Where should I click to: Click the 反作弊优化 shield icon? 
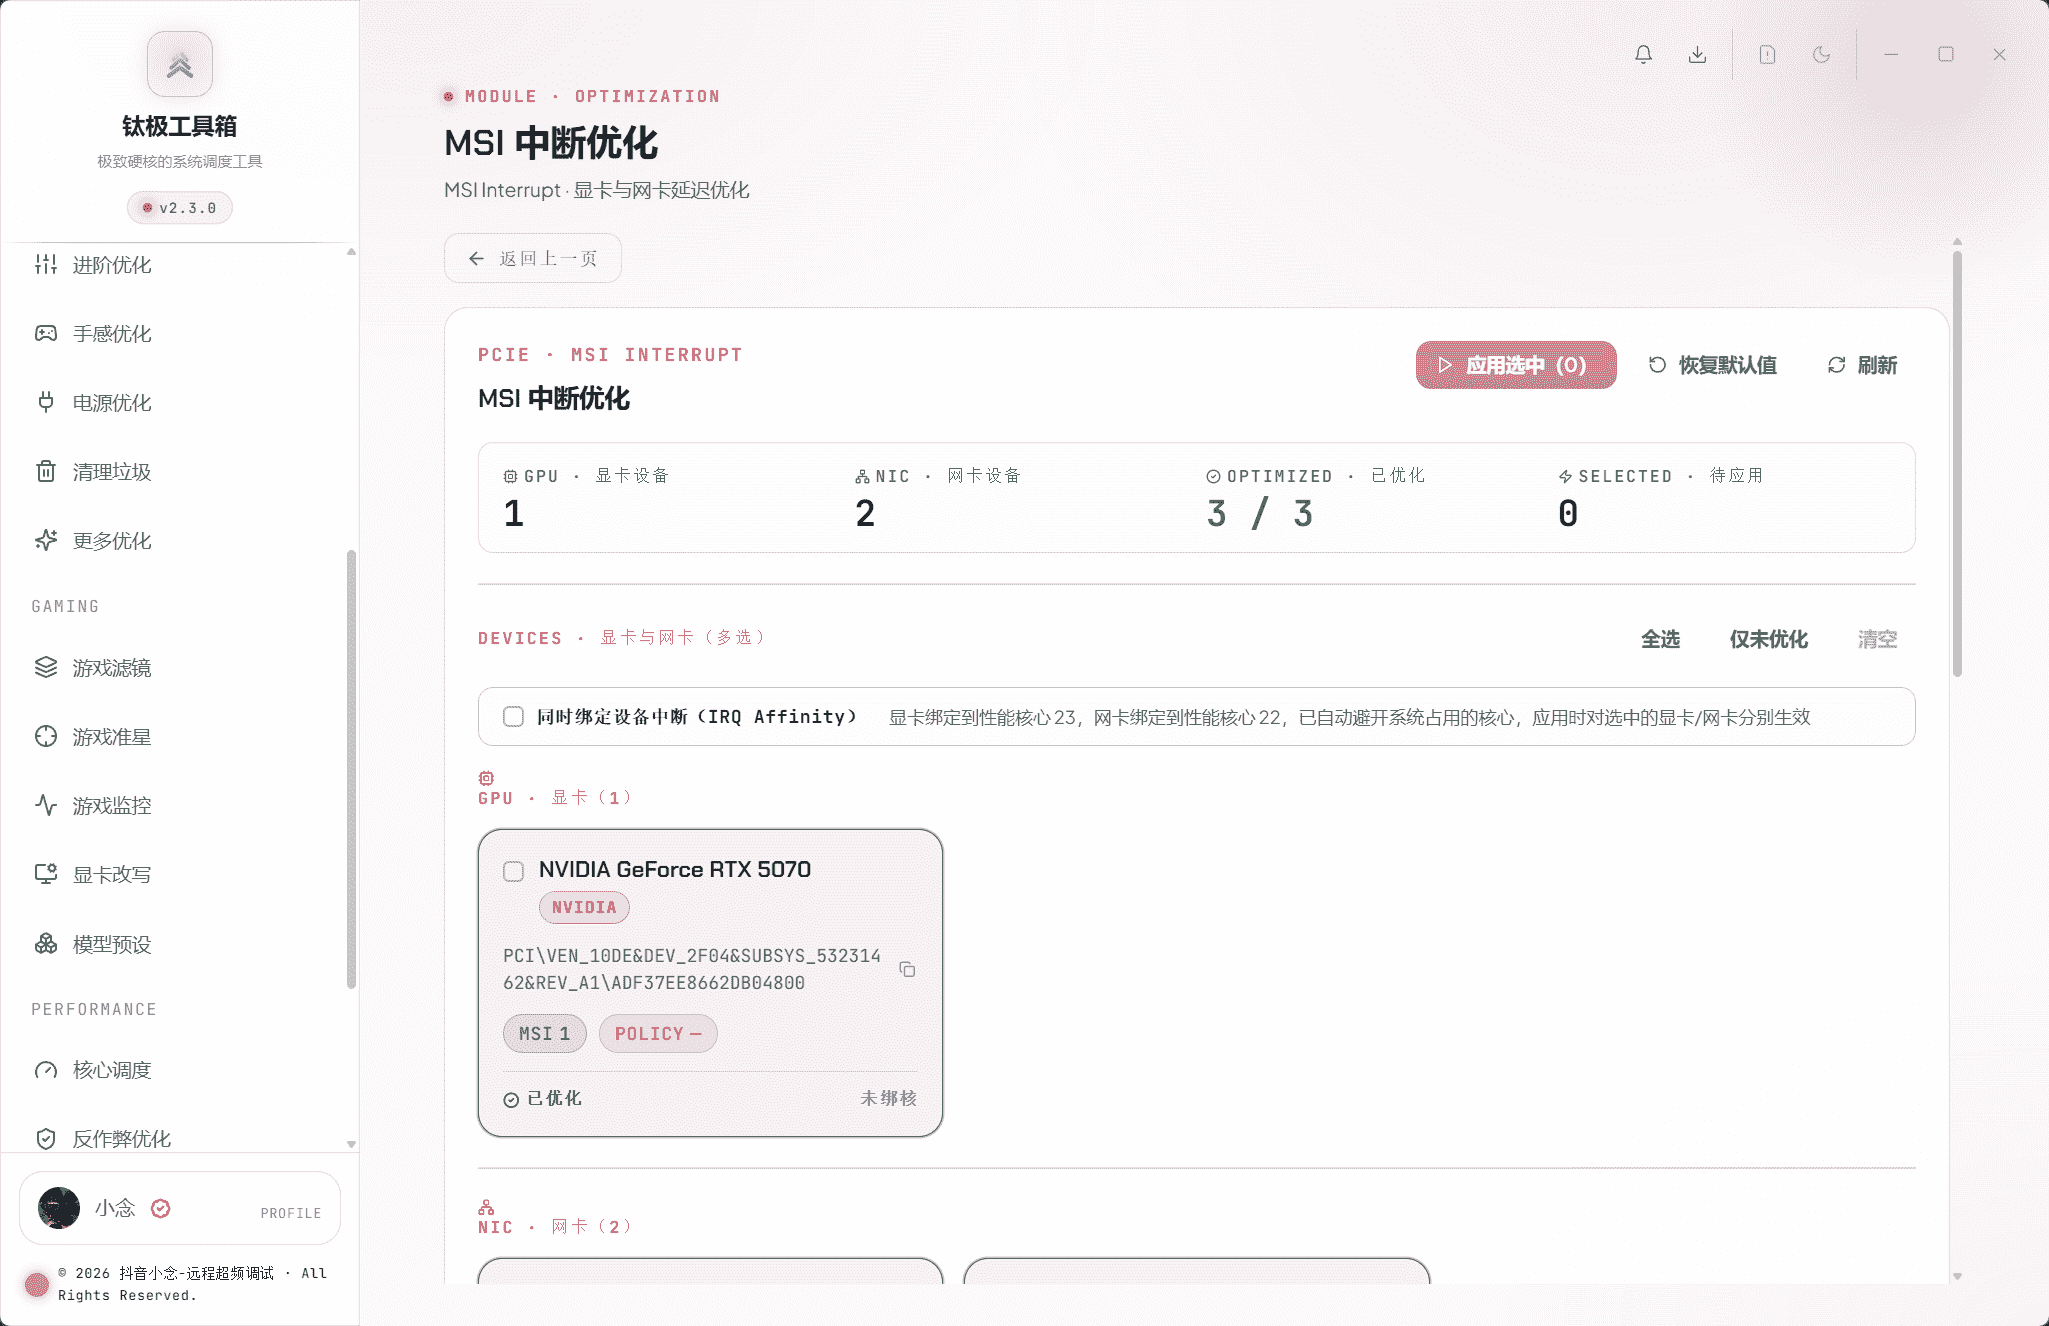(46, 1139)
